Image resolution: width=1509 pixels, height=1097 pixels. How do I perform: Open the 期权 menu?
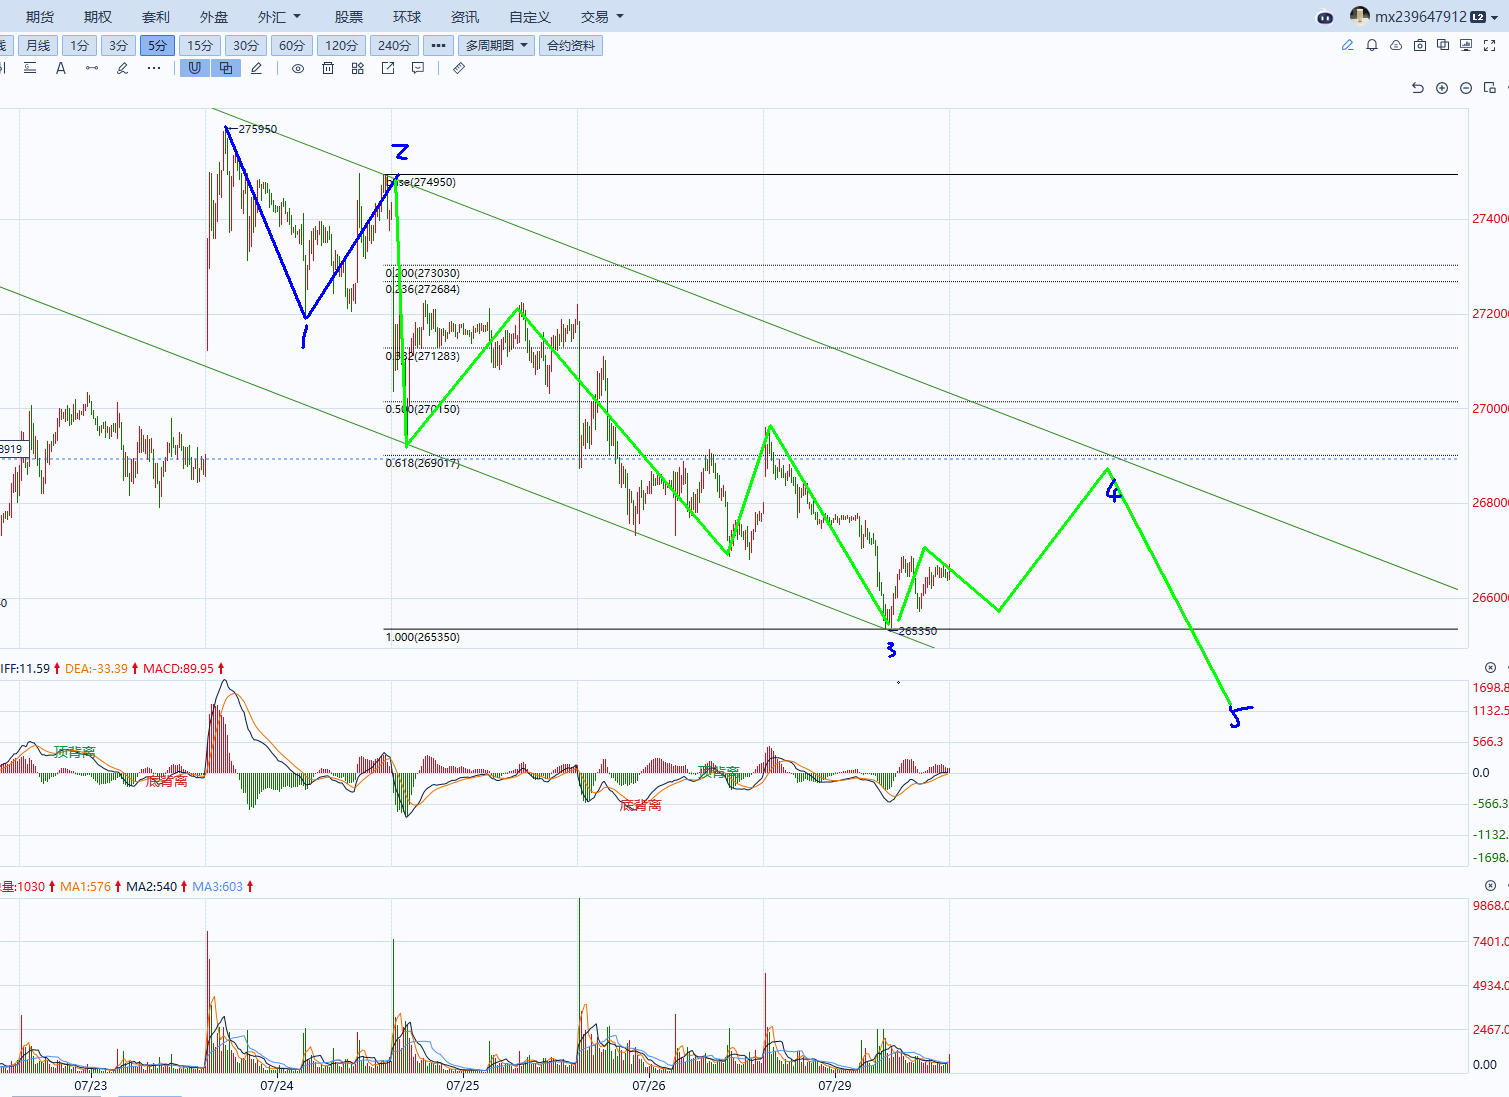point(98,17)
